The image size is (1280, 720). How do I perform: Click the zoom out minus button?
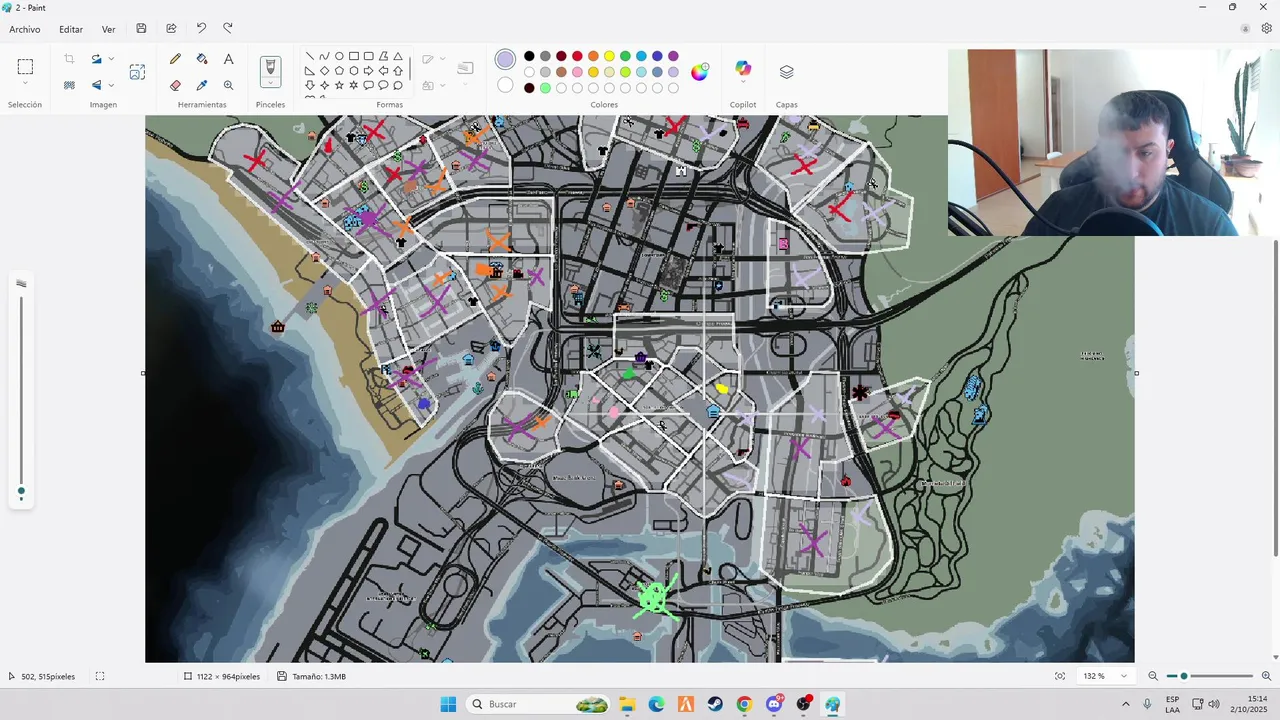[1153, 676]
